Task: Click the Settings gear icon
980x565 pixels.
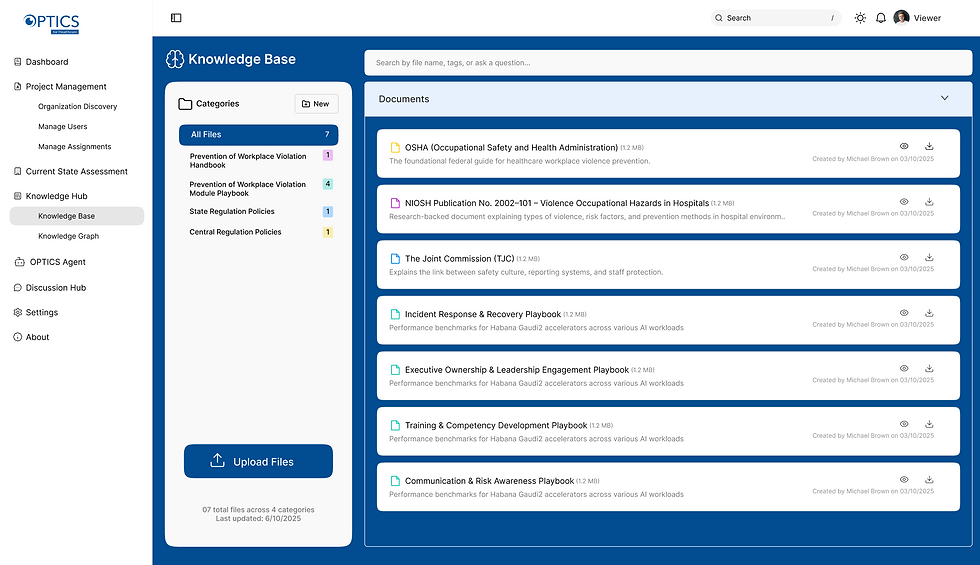Action: pos(18,312)
